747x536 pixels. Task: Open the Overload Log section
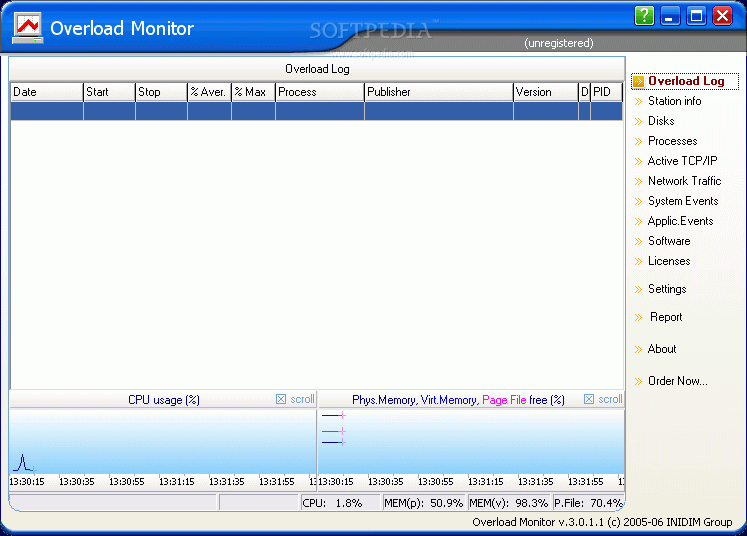pos(686,81)
